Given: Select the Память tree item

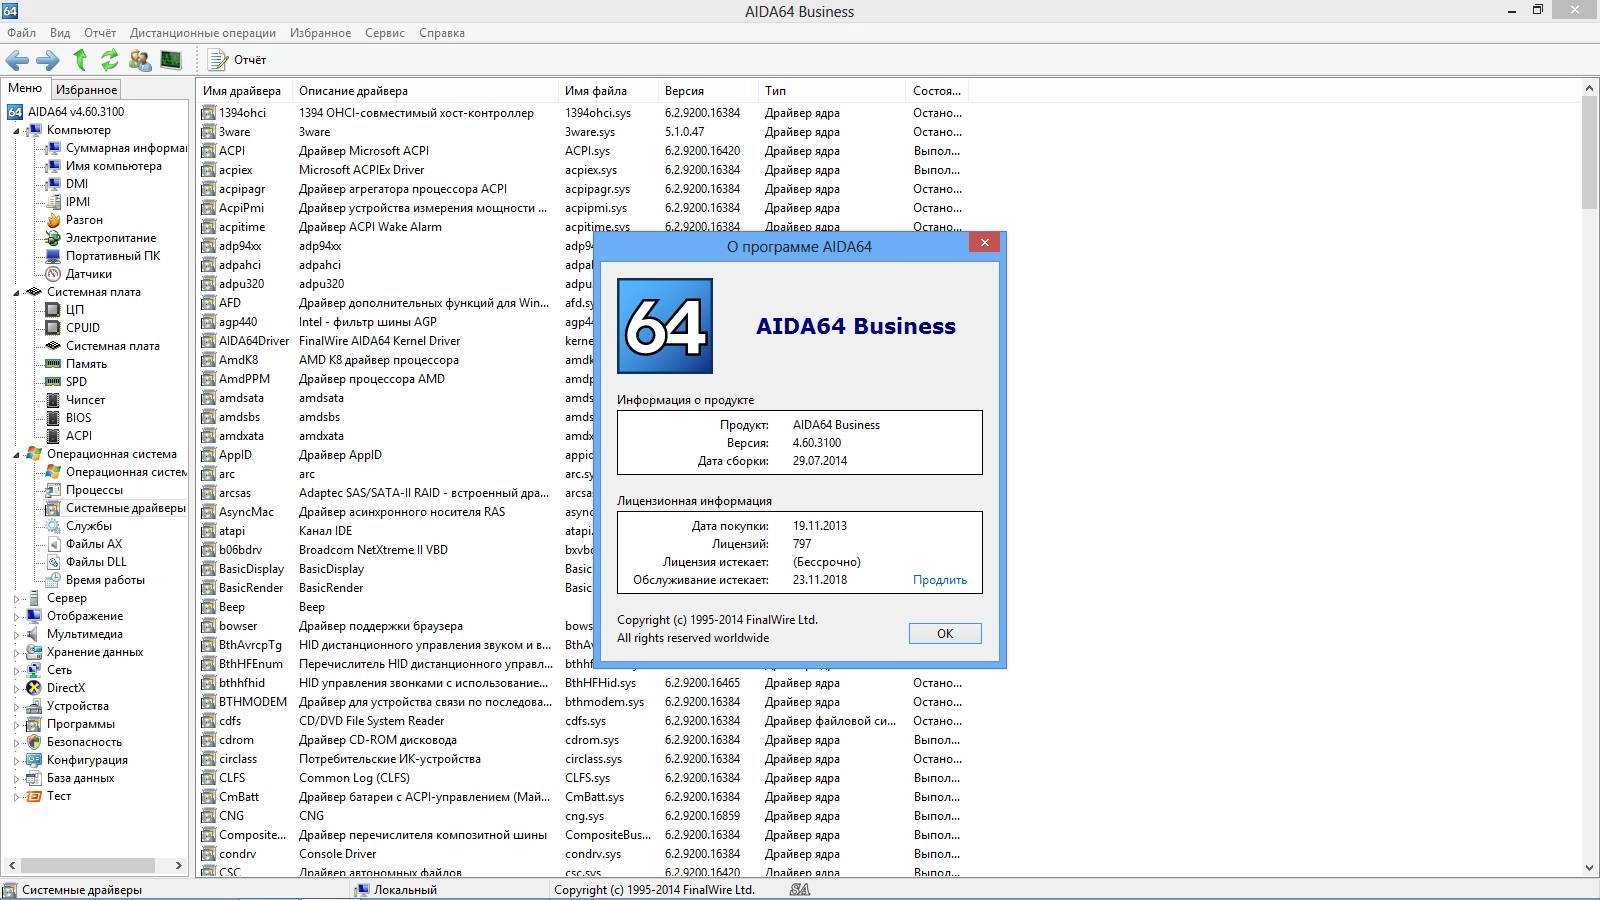Looking at the screenshot, I should pyautogui.click(x=86, y=364).
